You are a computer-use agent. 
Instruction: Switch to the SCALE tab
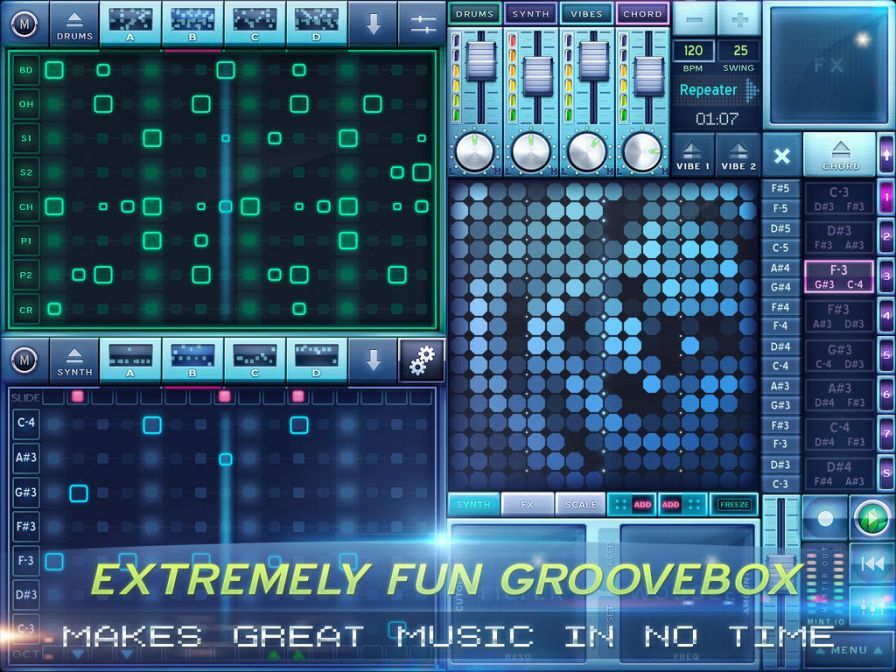point(580,505)
